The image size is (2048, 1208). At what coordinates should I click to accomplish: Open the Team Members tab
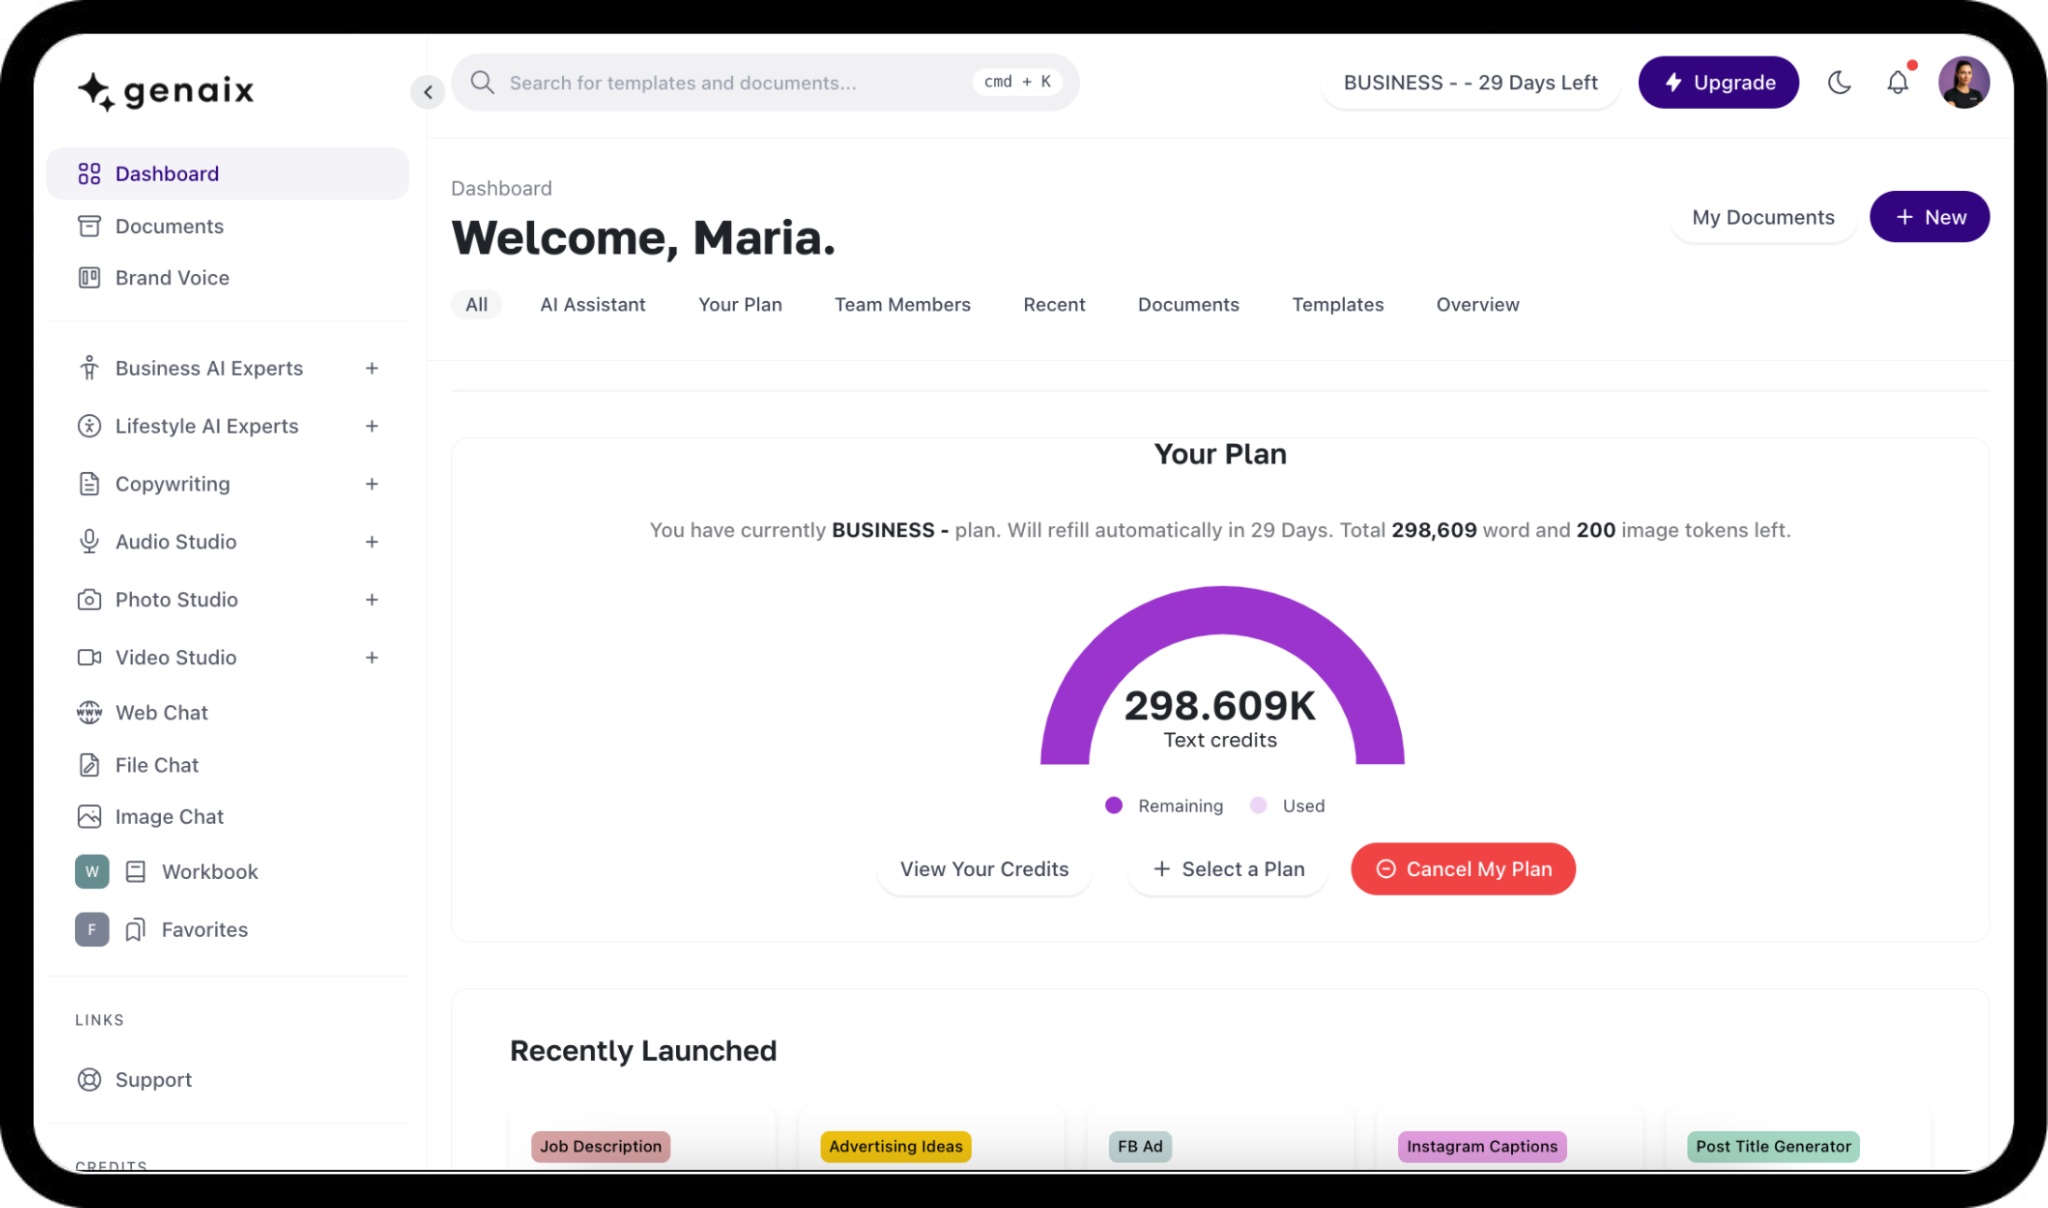[901, 304]
